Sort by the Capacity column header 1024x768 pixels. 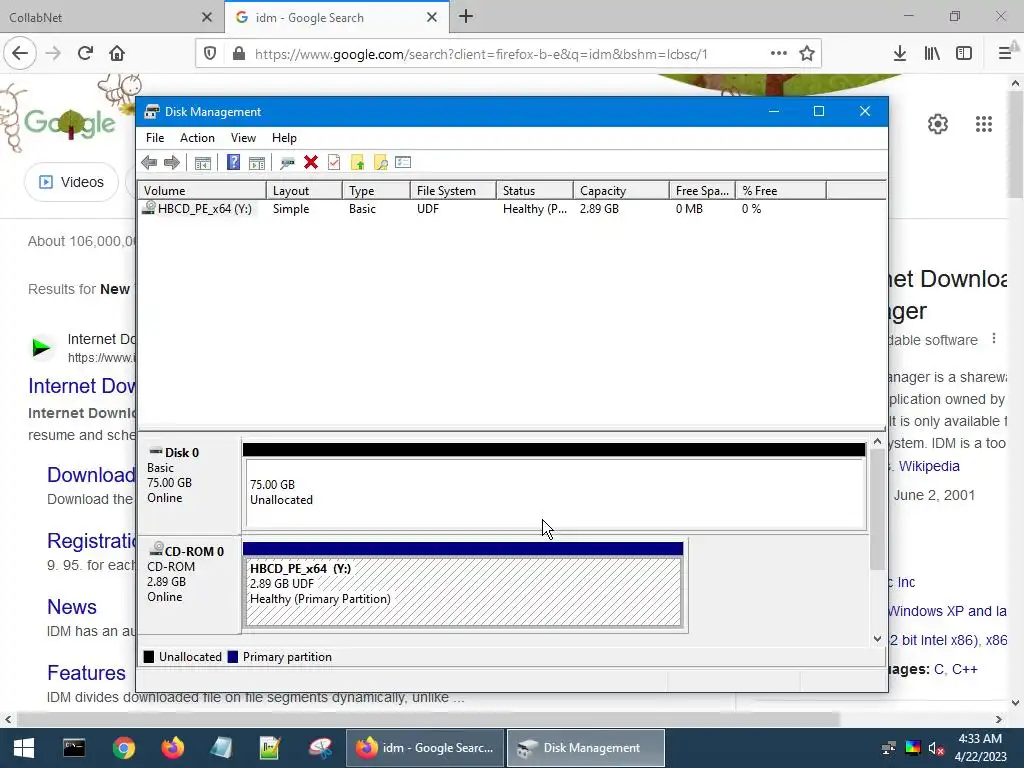click(x=621, y=191)
